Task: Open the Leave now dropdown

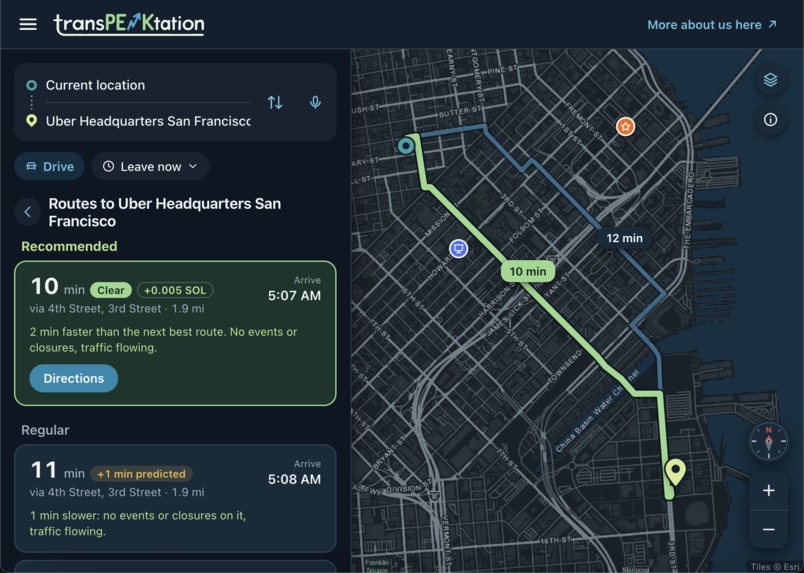Action: [150, 166]
